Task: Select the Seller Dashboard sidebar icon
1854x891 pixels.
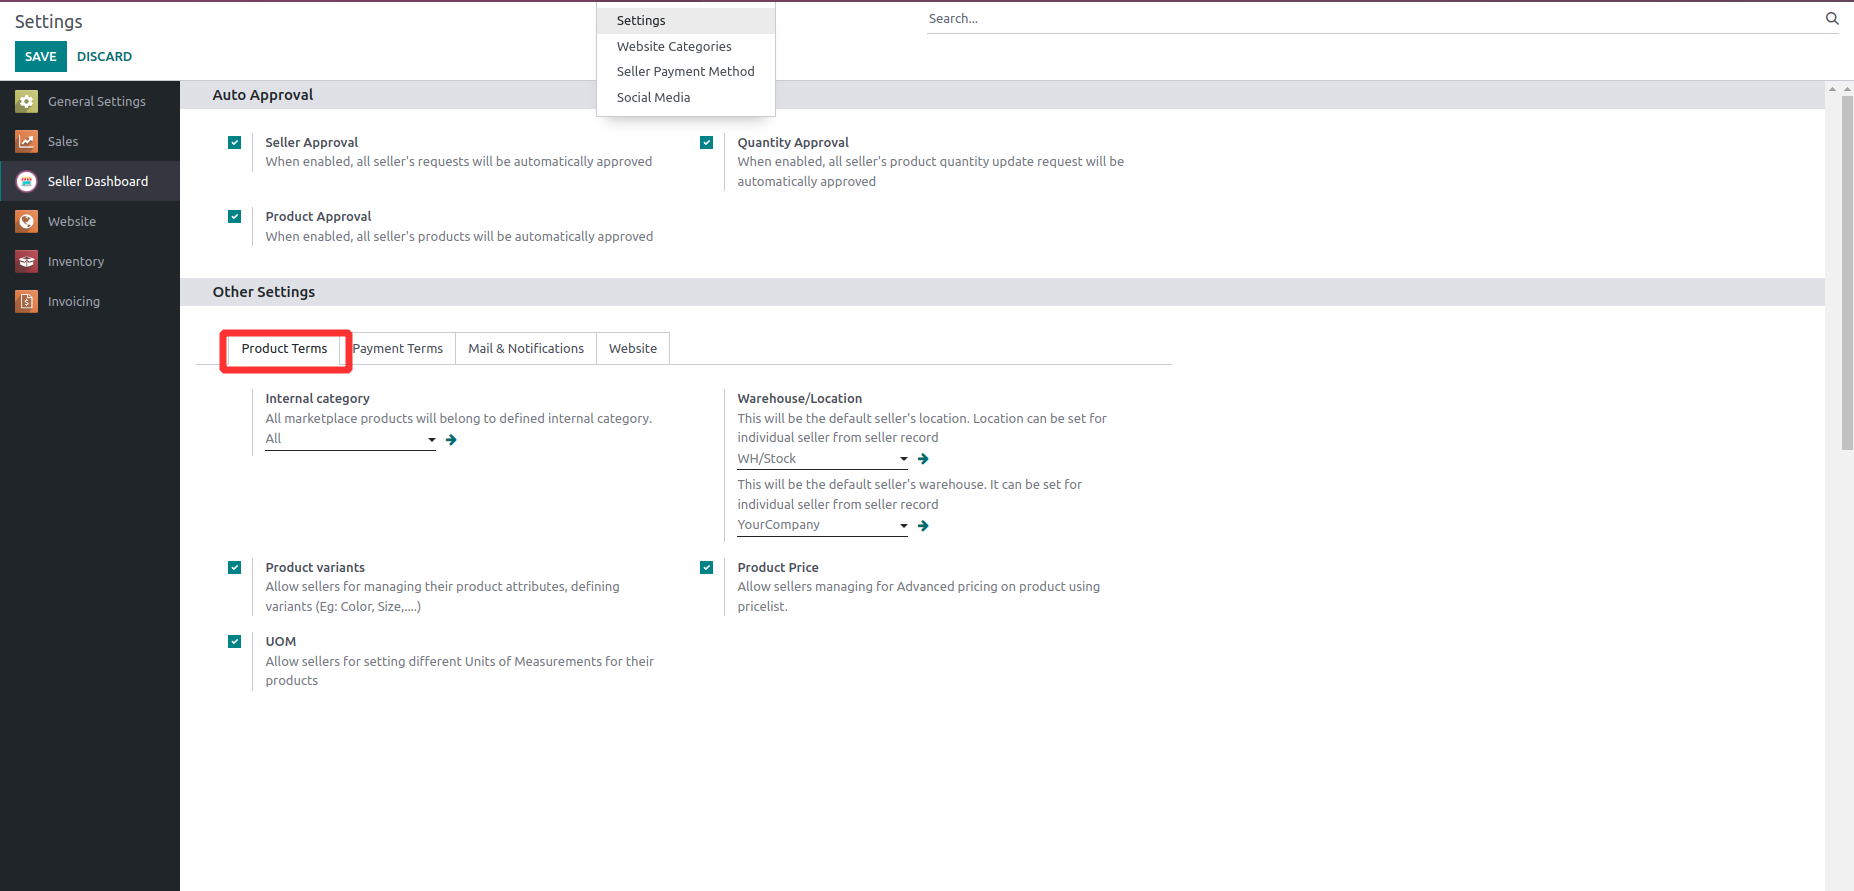Action: click(27, 181)
